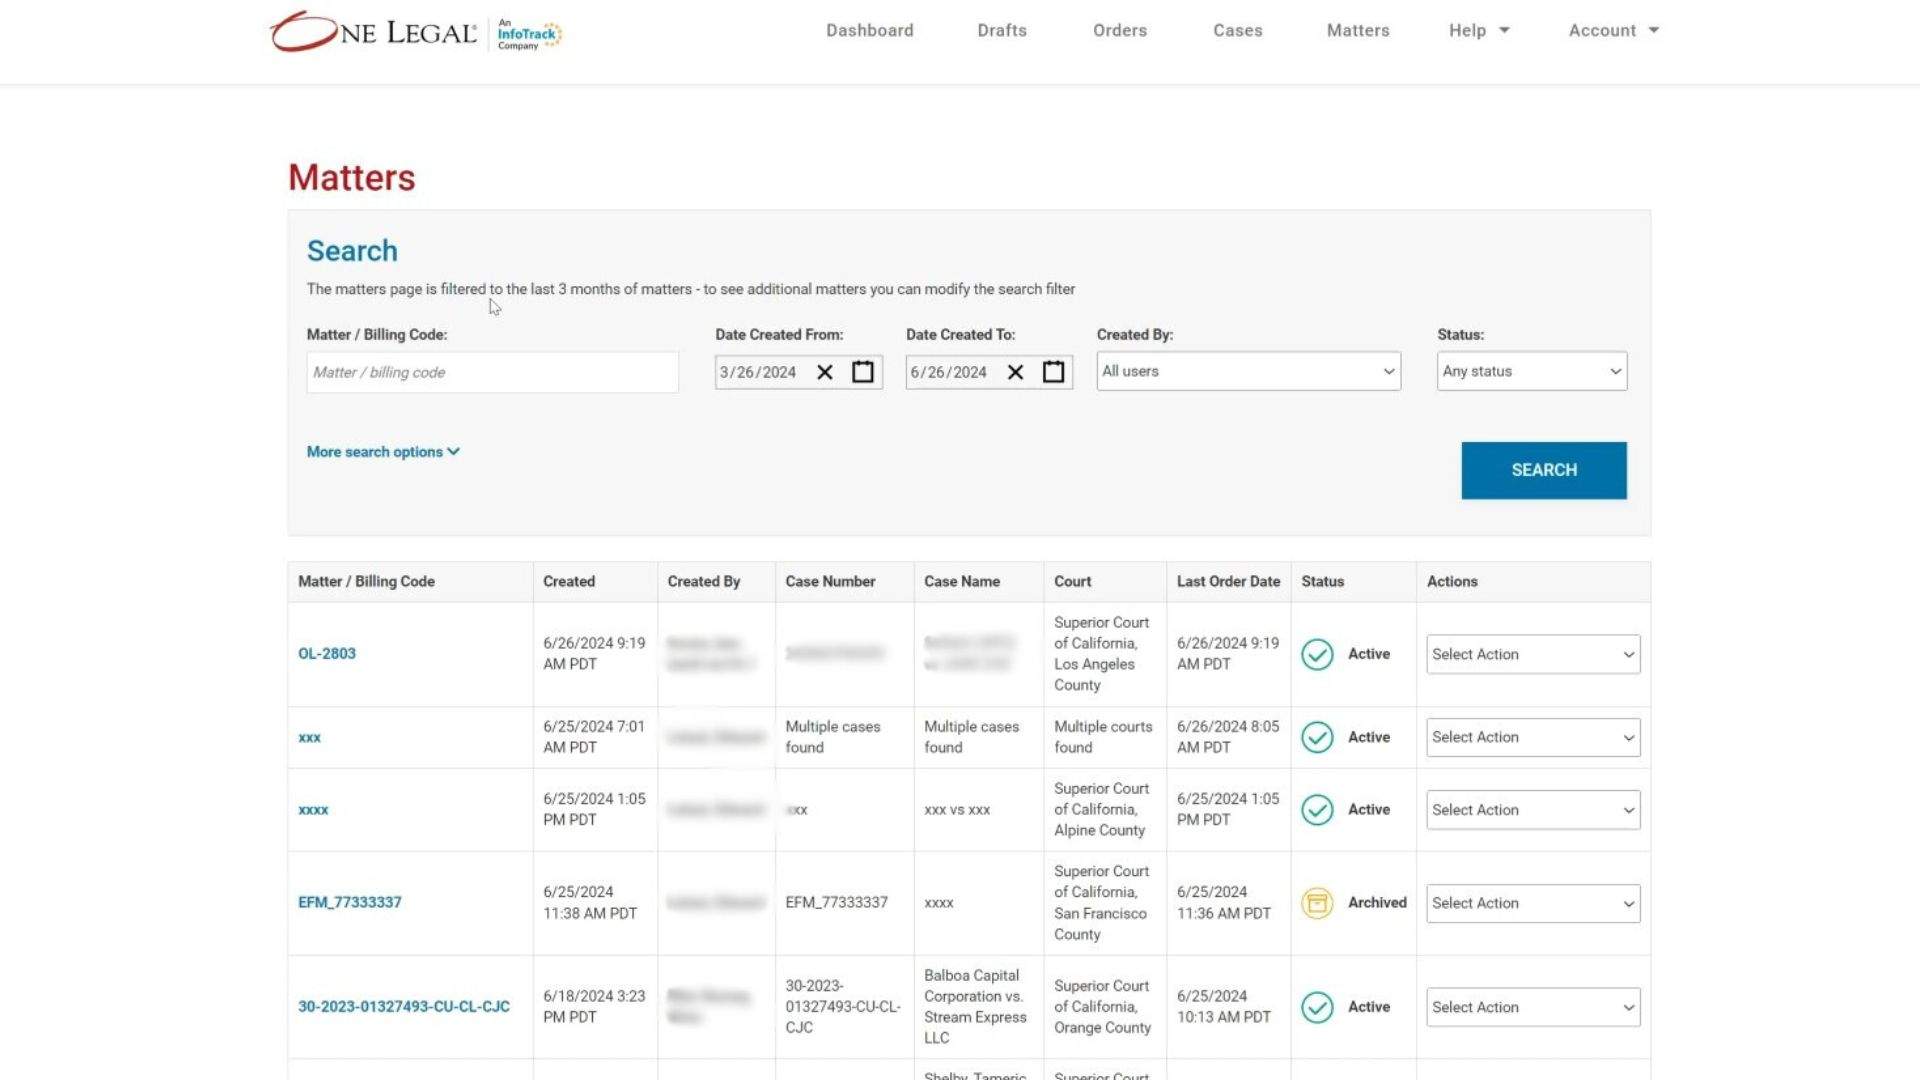Click Date Created To date 6/26/2024
This screenshot has width=1920, height=1080.
tap(948, 372)
